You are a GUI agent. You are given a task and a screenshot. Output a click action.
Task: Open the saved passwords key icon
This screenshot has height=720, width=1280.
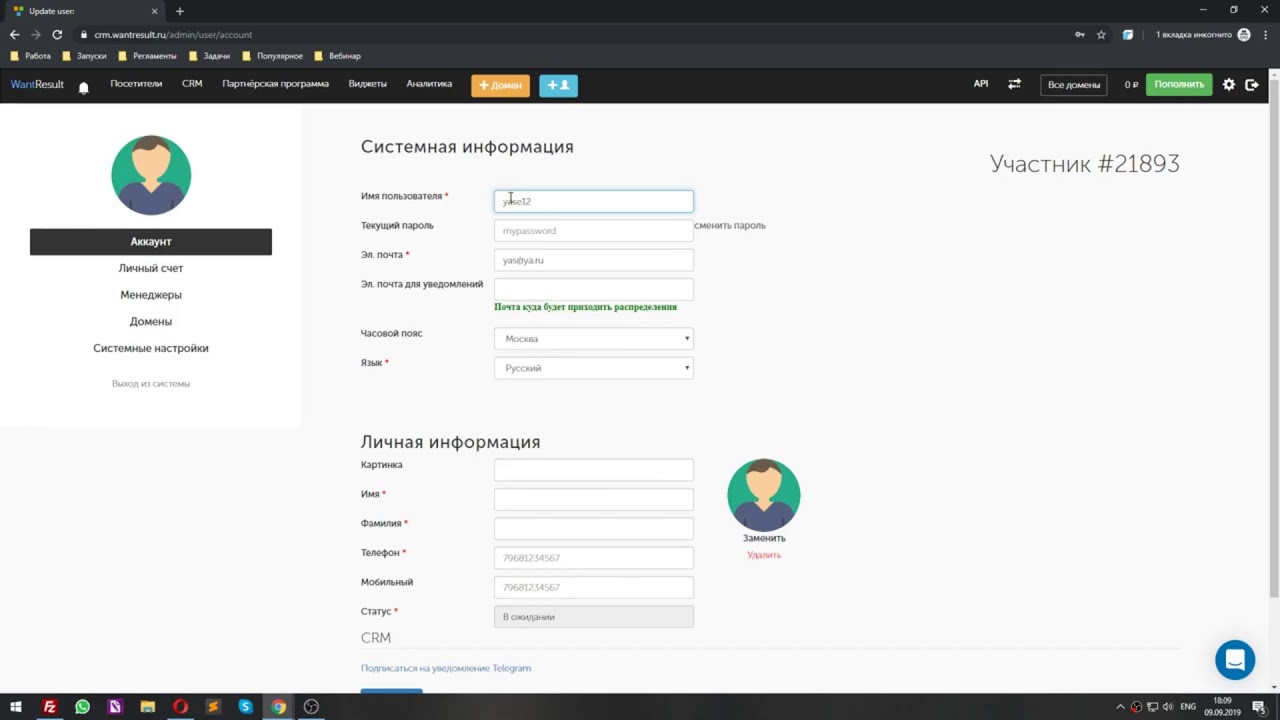point(1080,35)
